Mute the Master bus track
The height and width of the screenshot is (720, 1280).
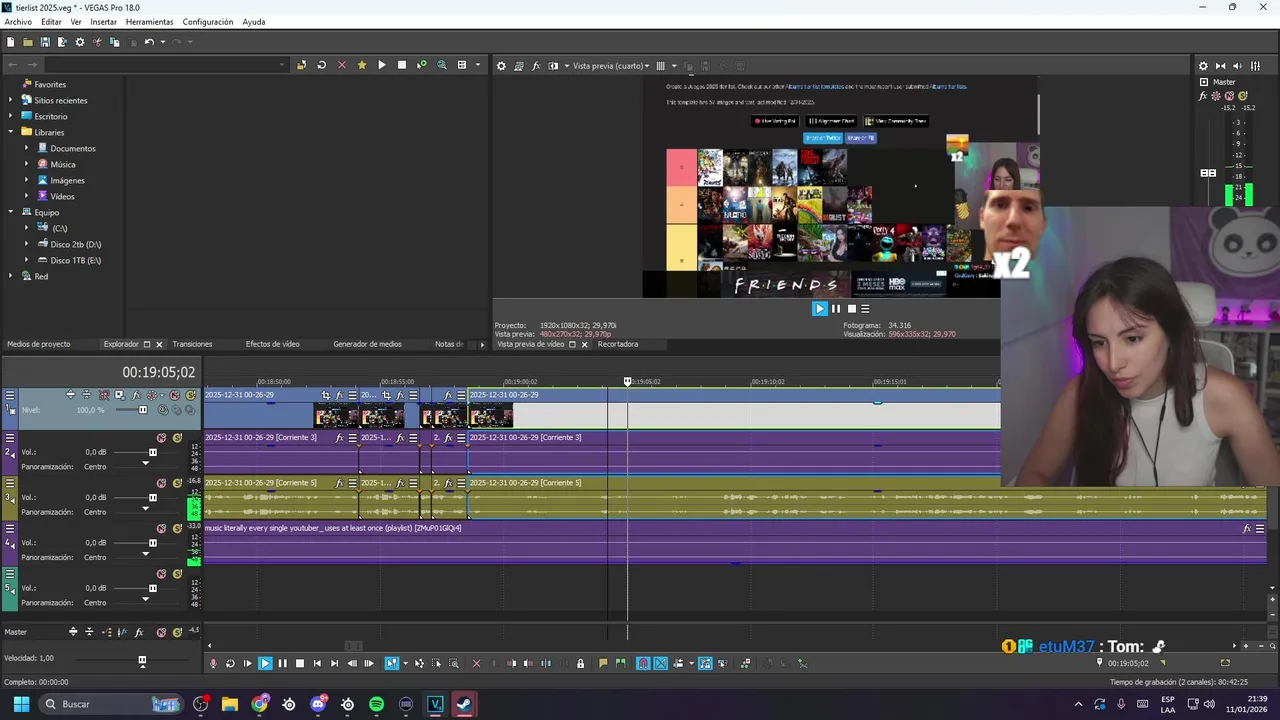161,632
